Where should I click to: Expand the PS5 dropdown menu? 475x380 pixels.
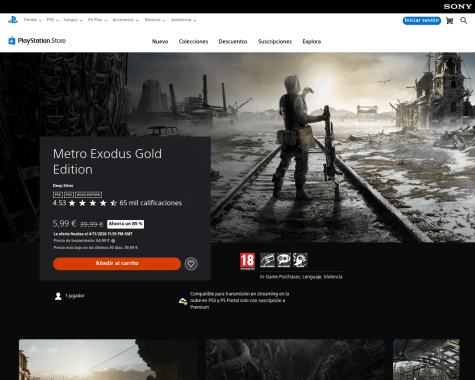point(53,20)
